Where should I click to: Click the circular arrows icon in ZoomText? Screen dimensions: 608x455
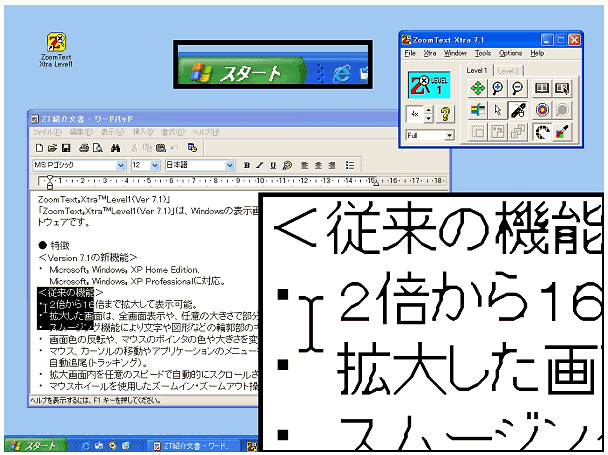click(542, 132)
